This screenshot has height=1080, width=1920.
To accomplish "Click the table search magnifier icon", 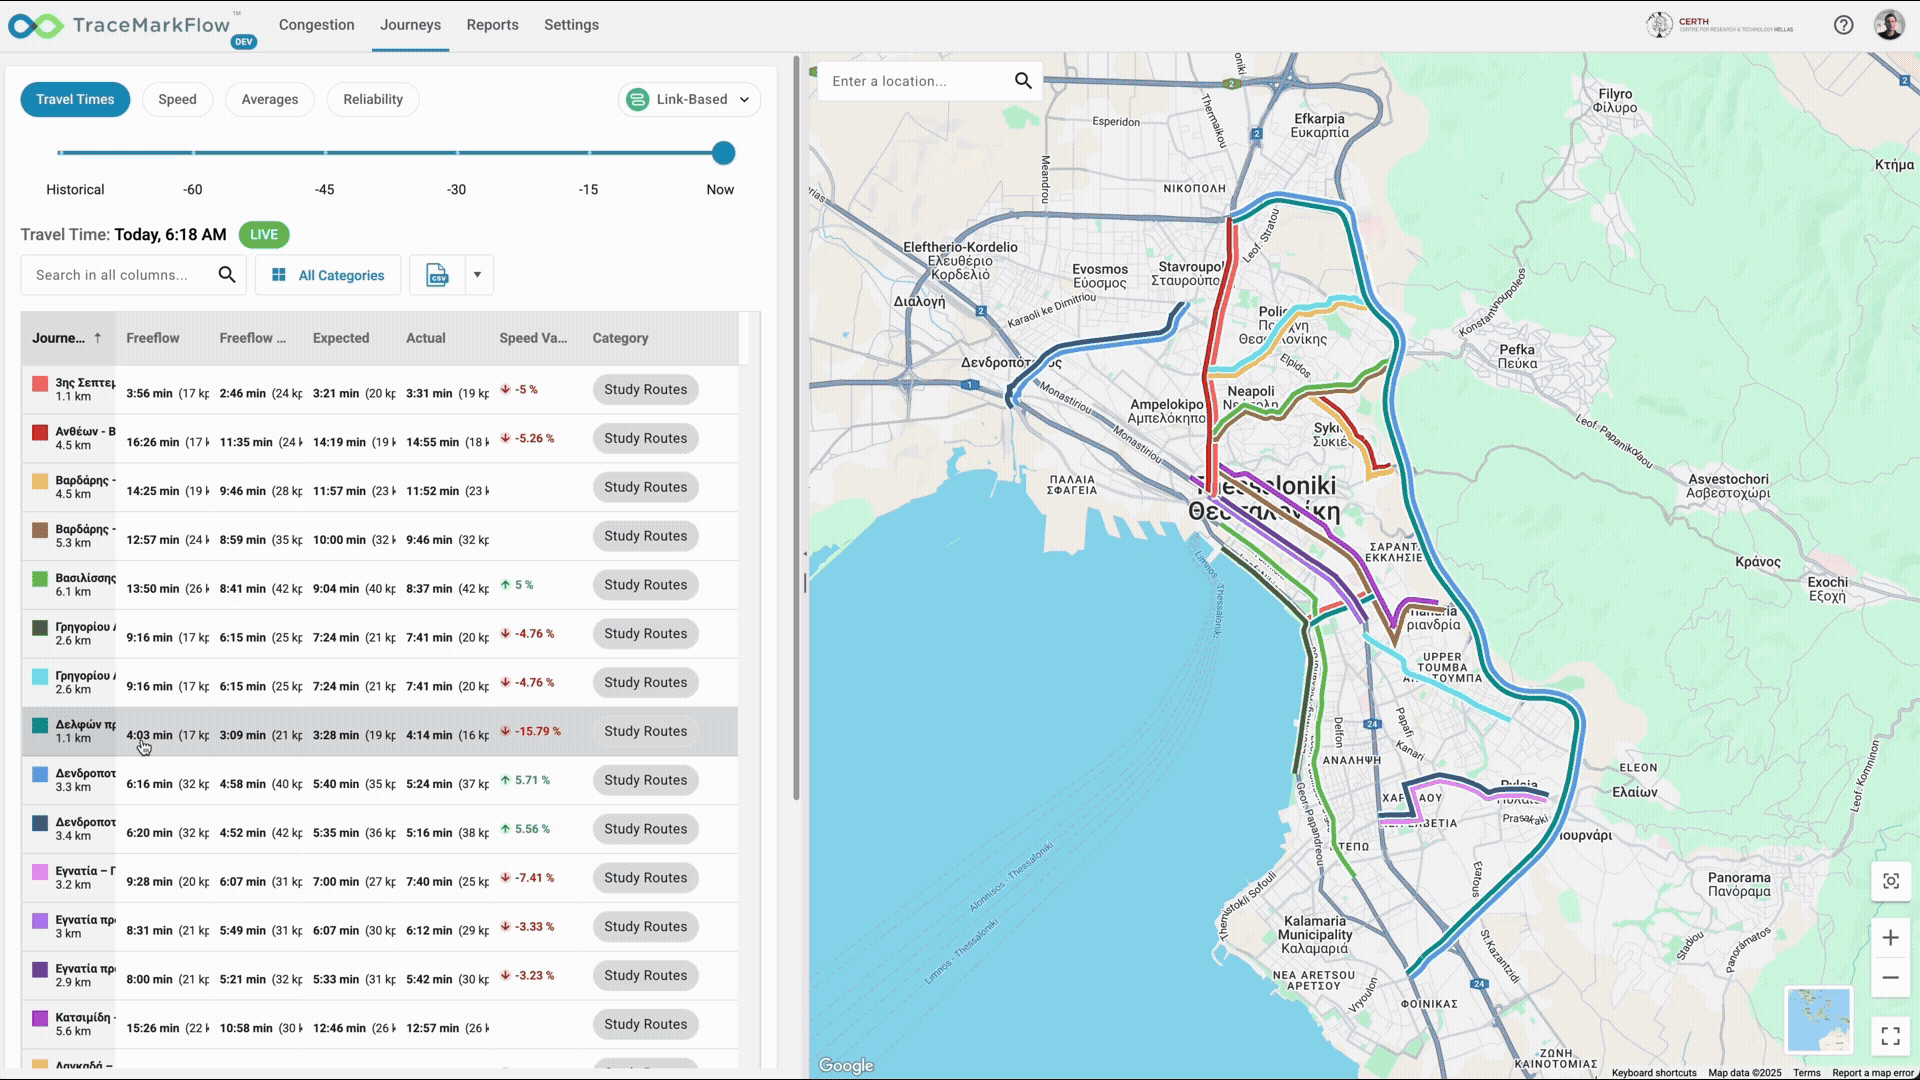I will [227, 275].
